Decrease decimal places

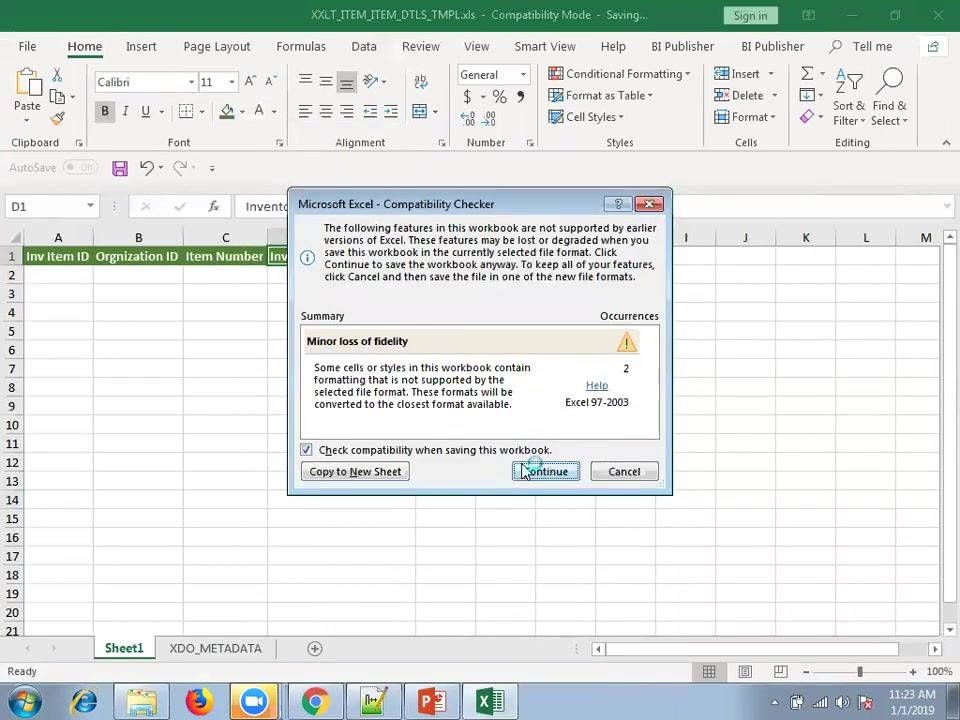tap(489, 119)
